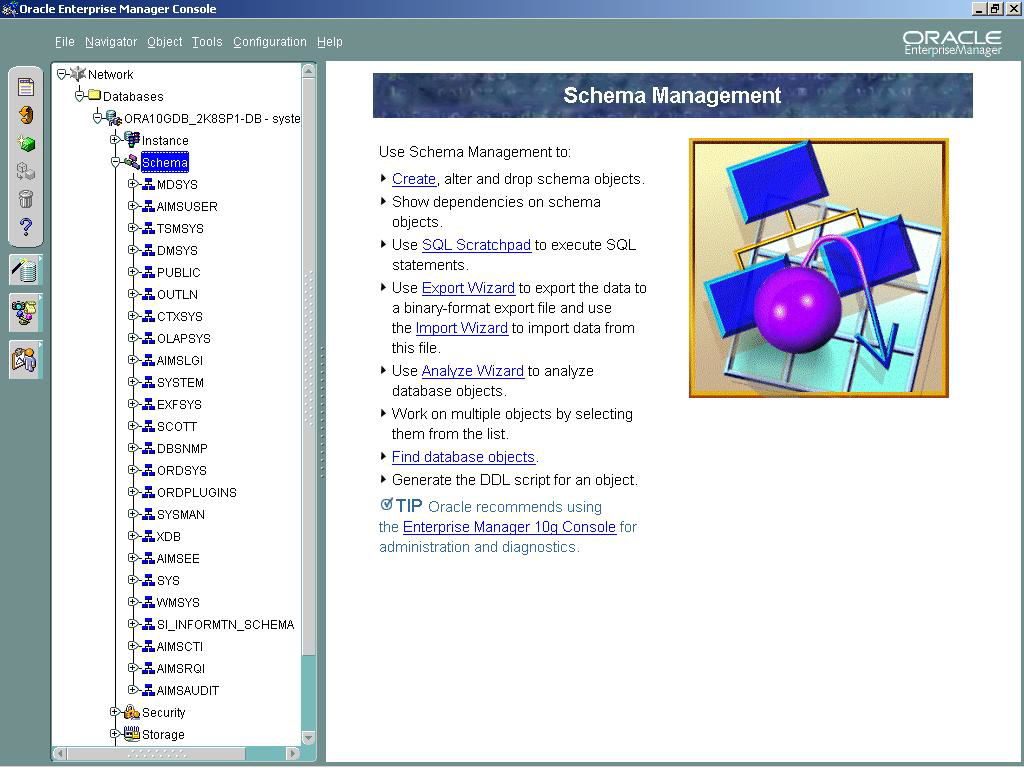Click the Refresh icon in left toolbar
The height and width of the screenshot is (768, 1024).
(x=26, y=115)
